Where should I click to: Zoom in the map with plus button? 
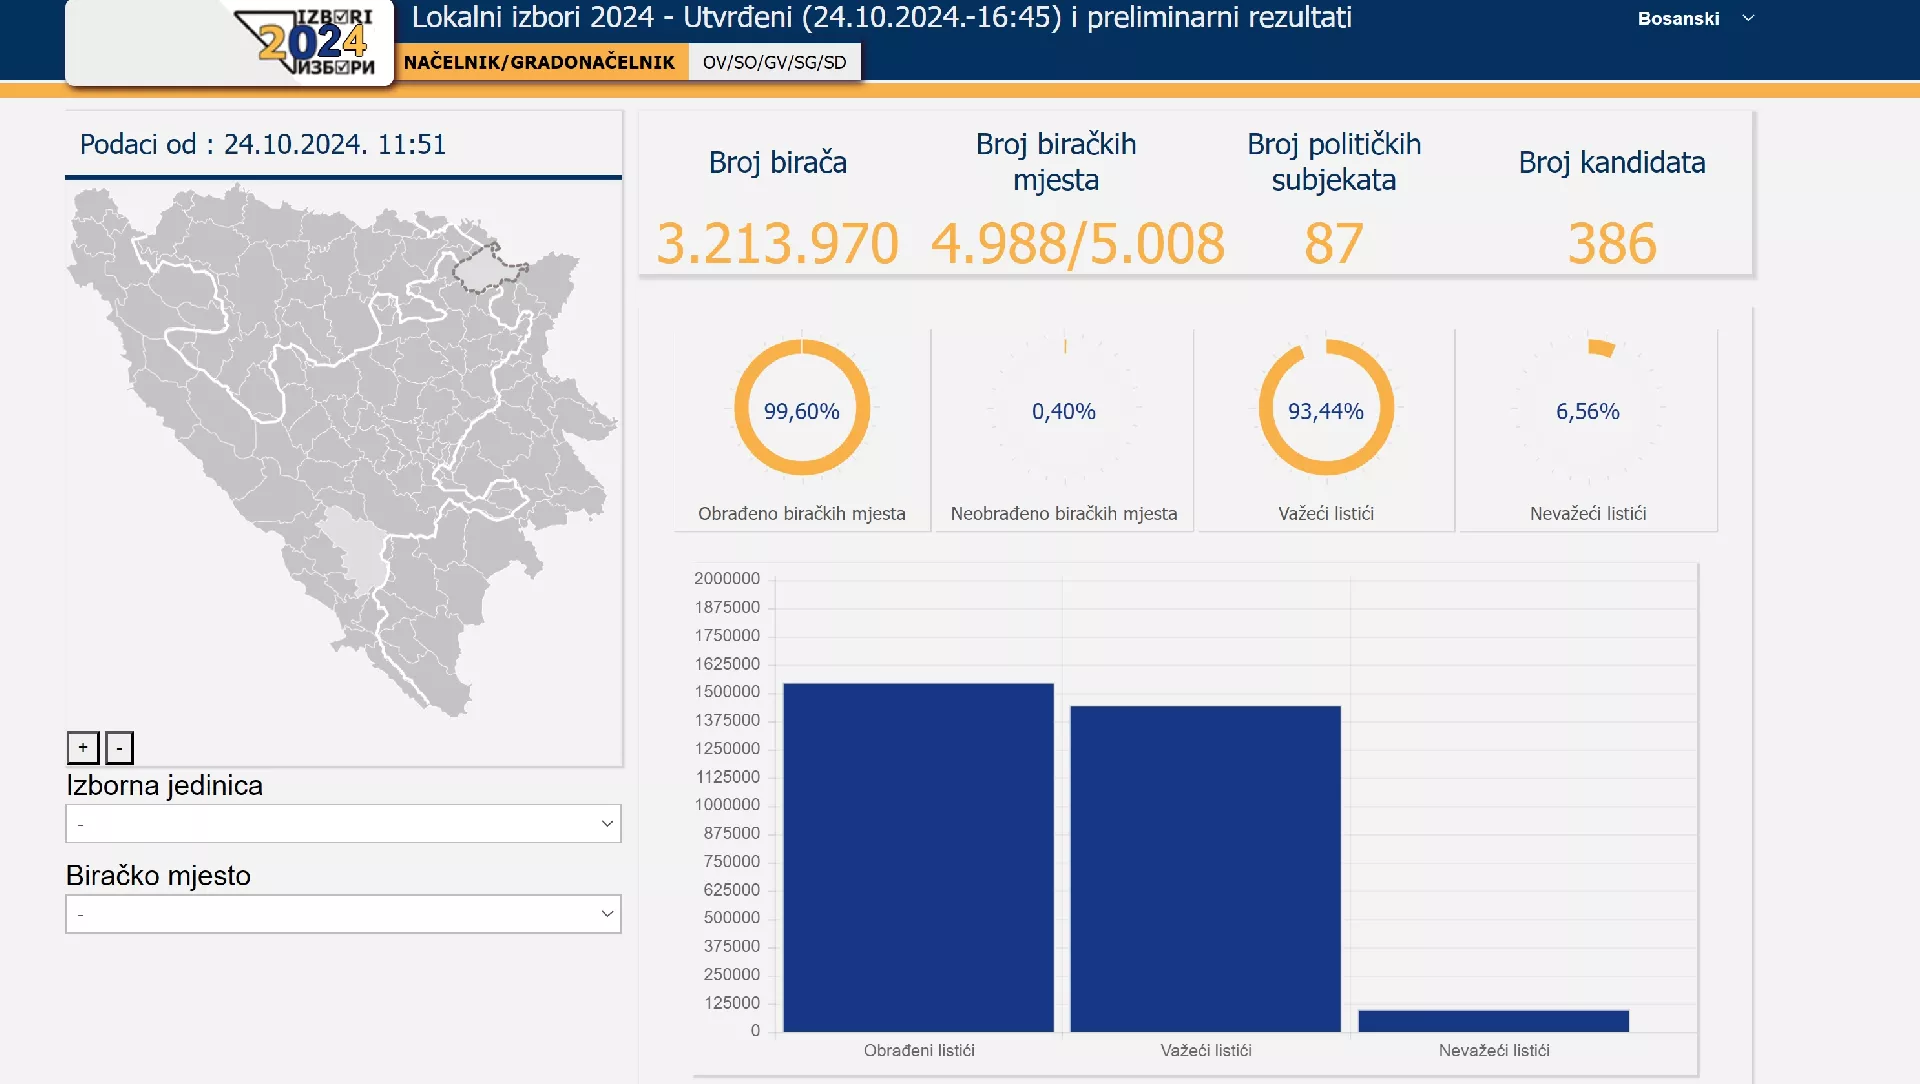83,747
